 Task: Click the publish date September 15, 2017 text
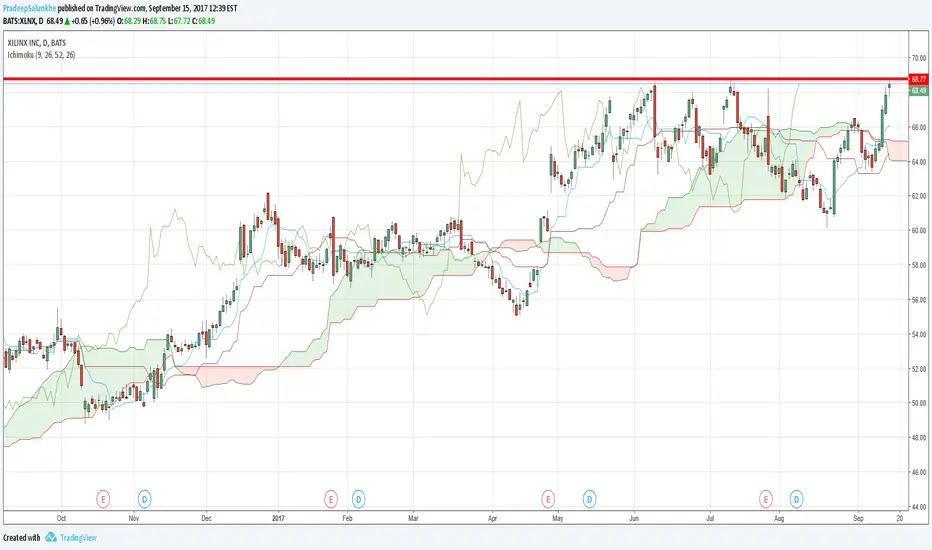180,8
